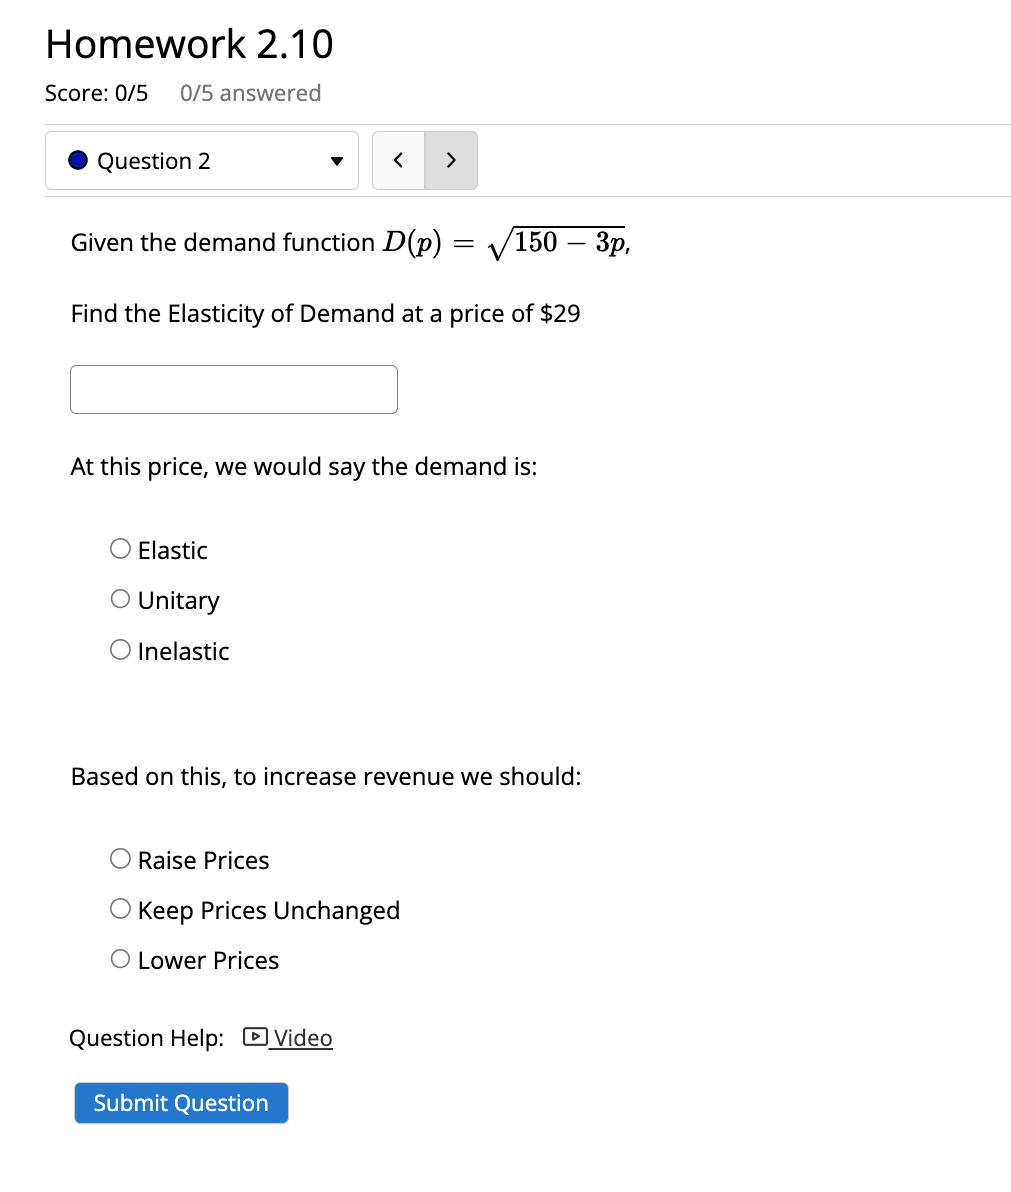This screenshot has height=1192, width=1011.
Task: Choose Keep Prices Unchanged
Action: tap(120, 908)
